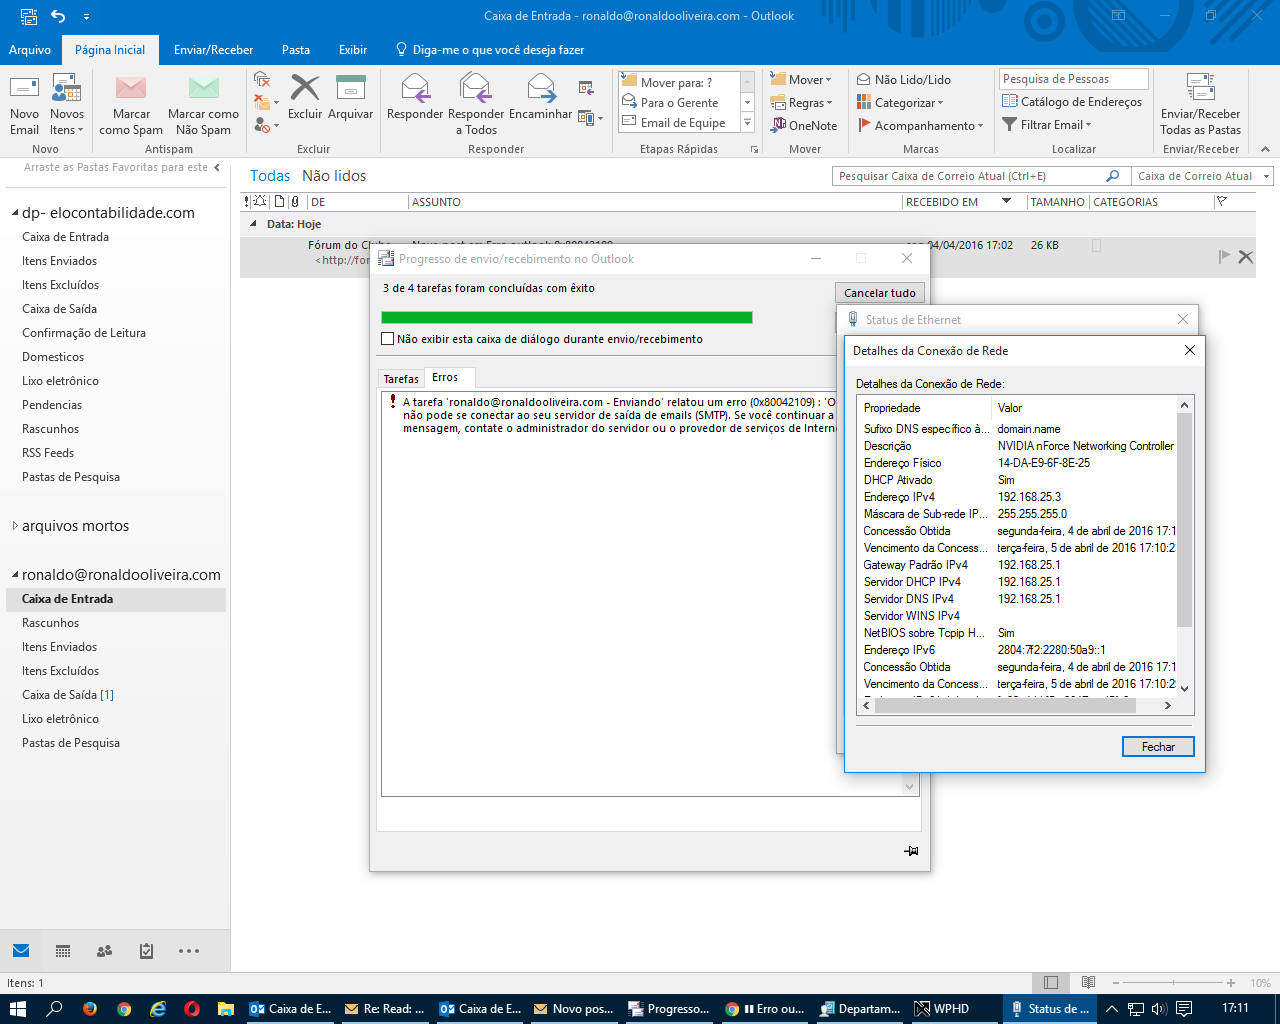1280x1024 pixels.
Task: Click Marcar como Não Spam icon
Action: [x=203, y=88]
